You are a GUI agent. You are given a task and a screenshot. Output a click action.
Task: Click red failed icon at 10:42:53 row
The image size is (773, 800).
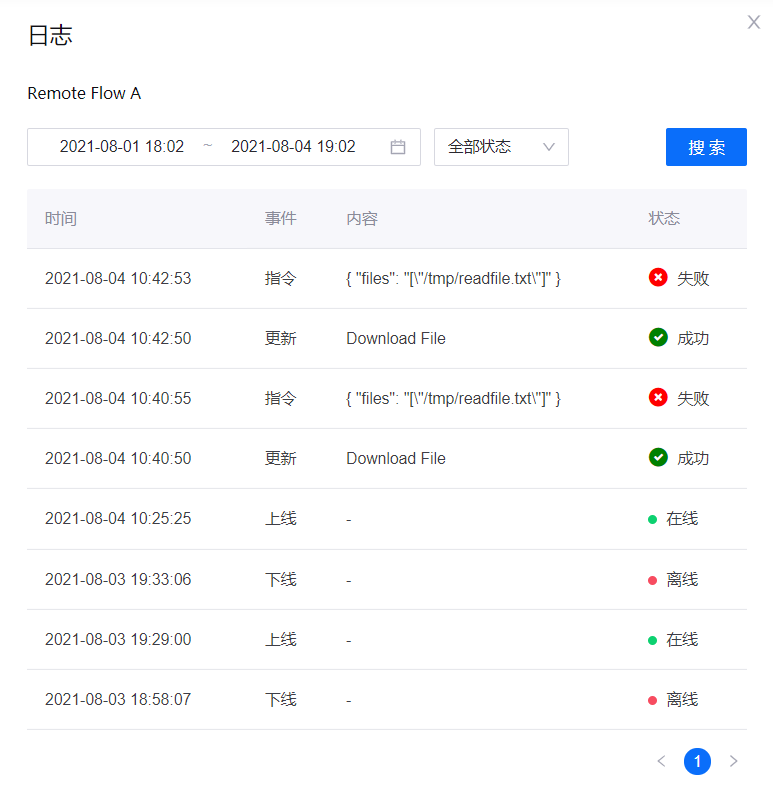(658, 278)
